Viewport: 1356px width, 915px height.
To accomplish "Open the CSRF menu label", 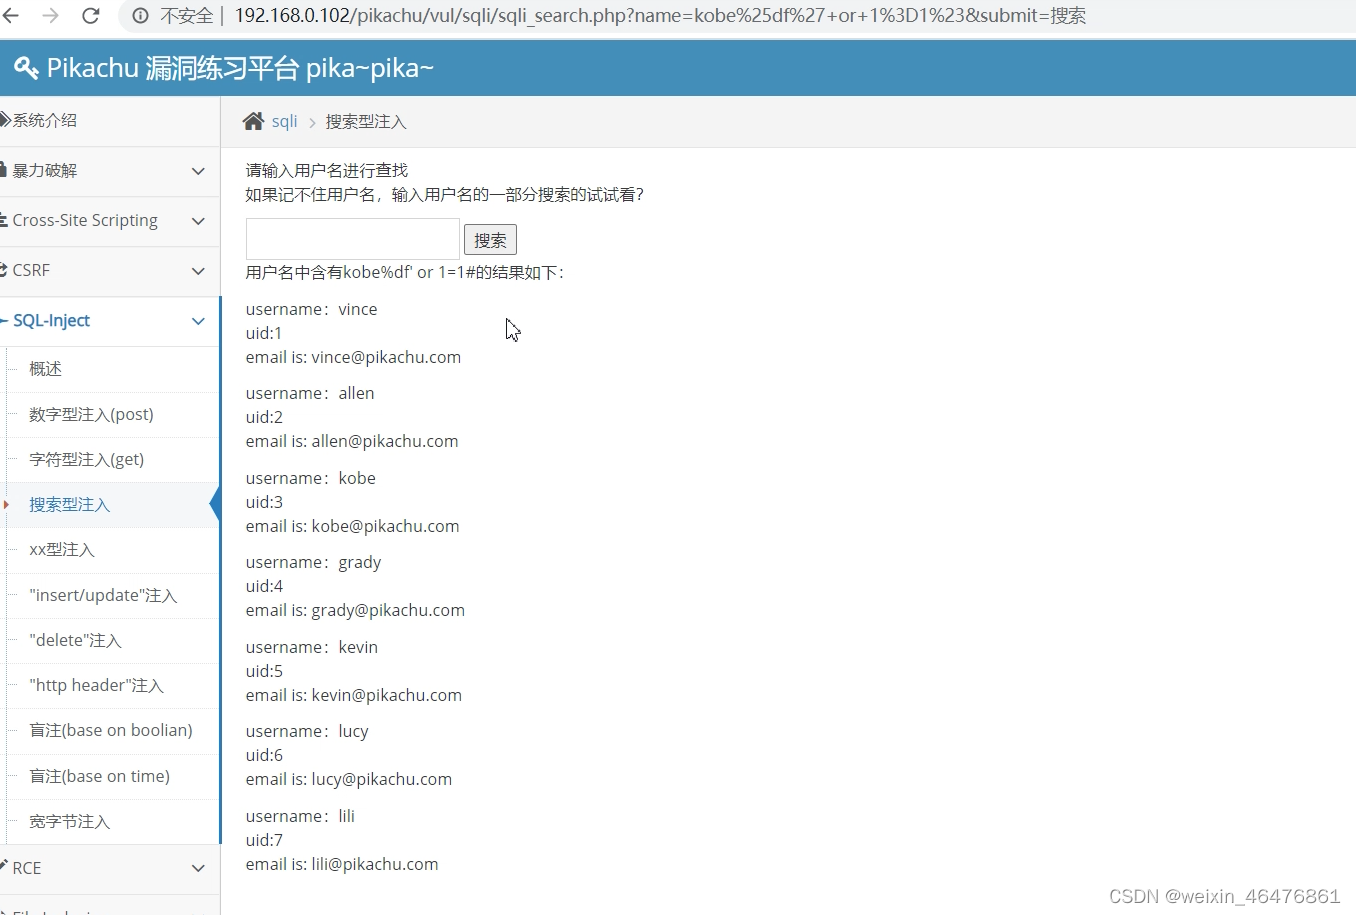I will [31, 270].
